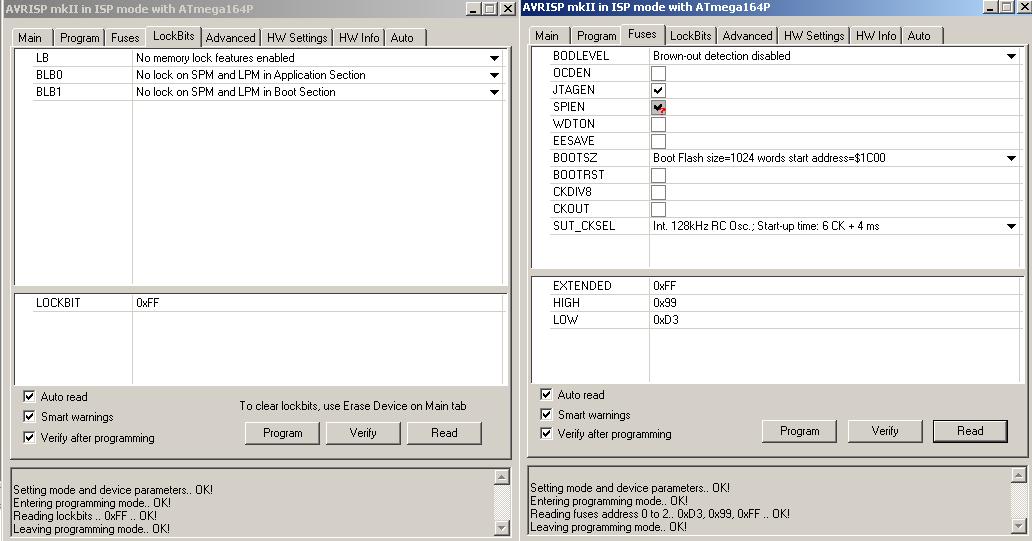Open Auto tab in the left window
Screen dimensions: 1032x541
[x=402, y=38]
